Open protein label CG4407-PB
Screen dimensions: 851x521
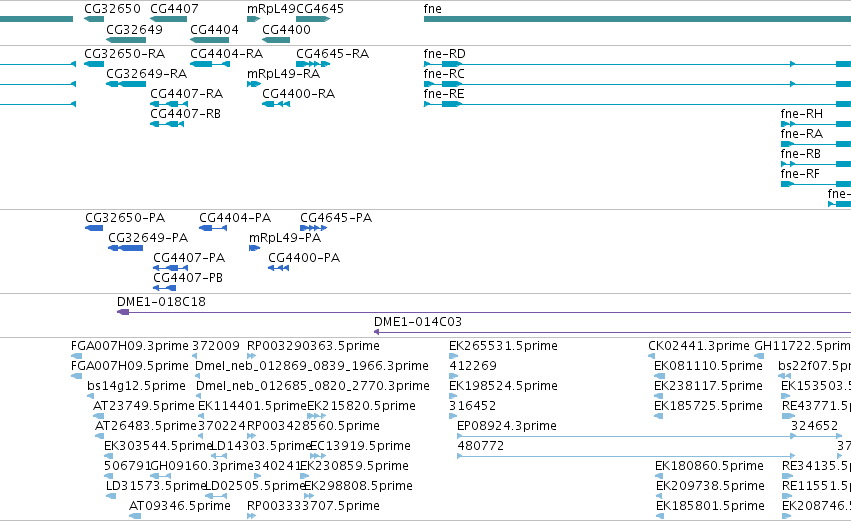188,278
